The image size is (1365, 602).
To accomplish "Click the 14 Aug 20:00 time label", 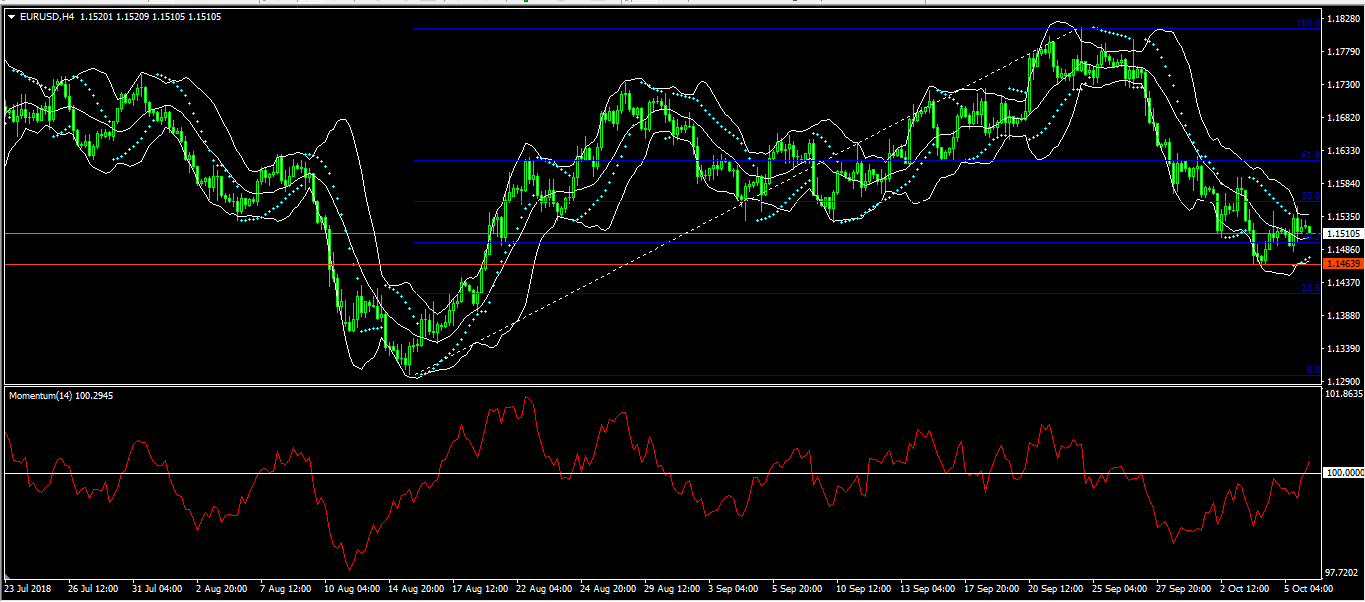I will 415,589.
